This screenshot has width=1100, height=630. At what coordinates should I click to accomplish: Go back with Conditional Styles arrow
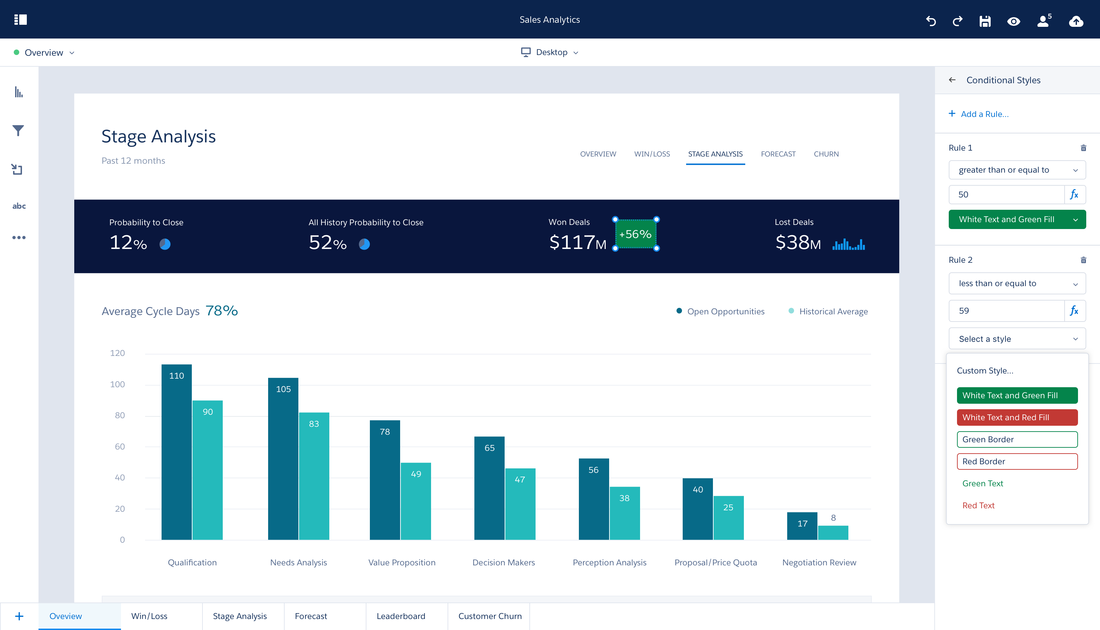952,80
